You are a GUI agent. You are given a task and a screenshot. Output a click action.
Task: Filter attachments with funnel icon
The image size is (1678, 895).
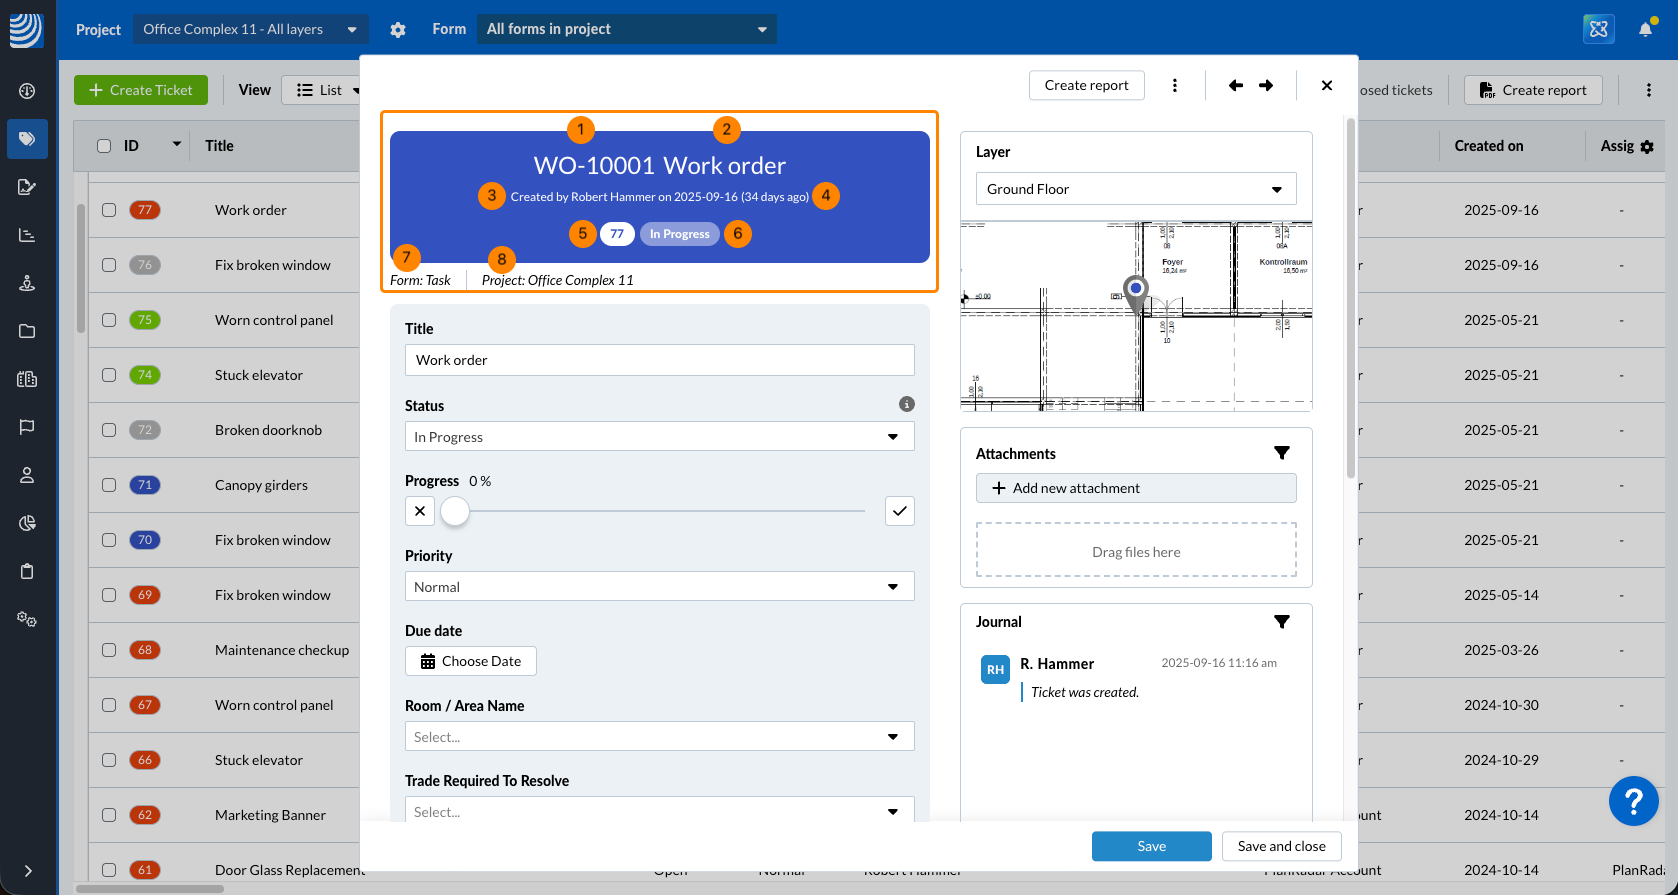[x=1281, y=453]
